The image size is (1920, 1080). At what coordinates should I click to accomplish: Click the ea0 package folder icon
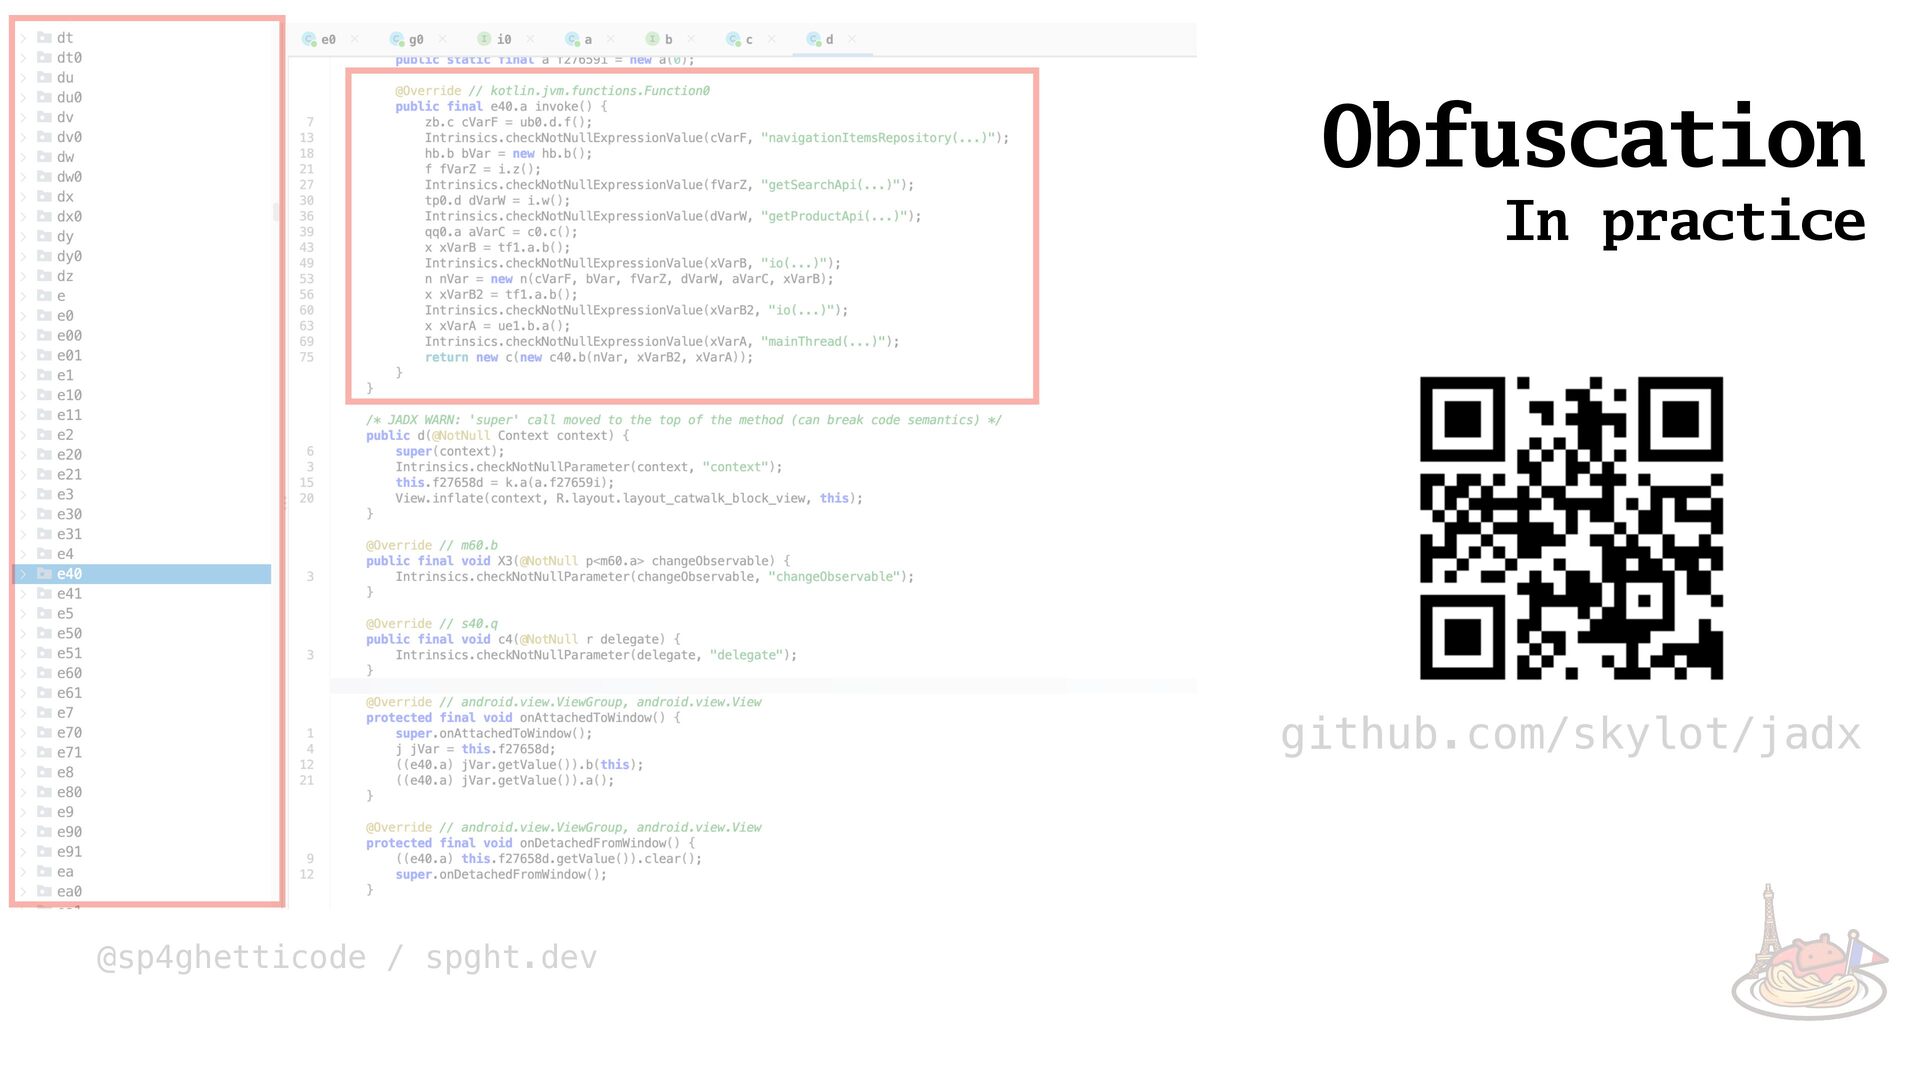(44, 891)
